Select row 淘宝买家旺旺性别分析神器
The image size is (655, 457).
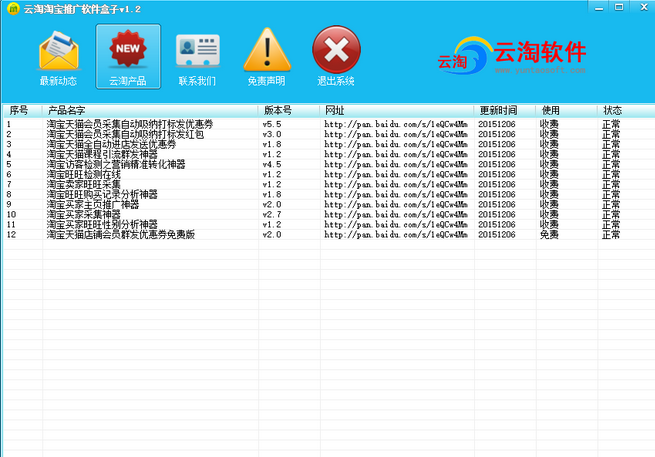(329, 224)
